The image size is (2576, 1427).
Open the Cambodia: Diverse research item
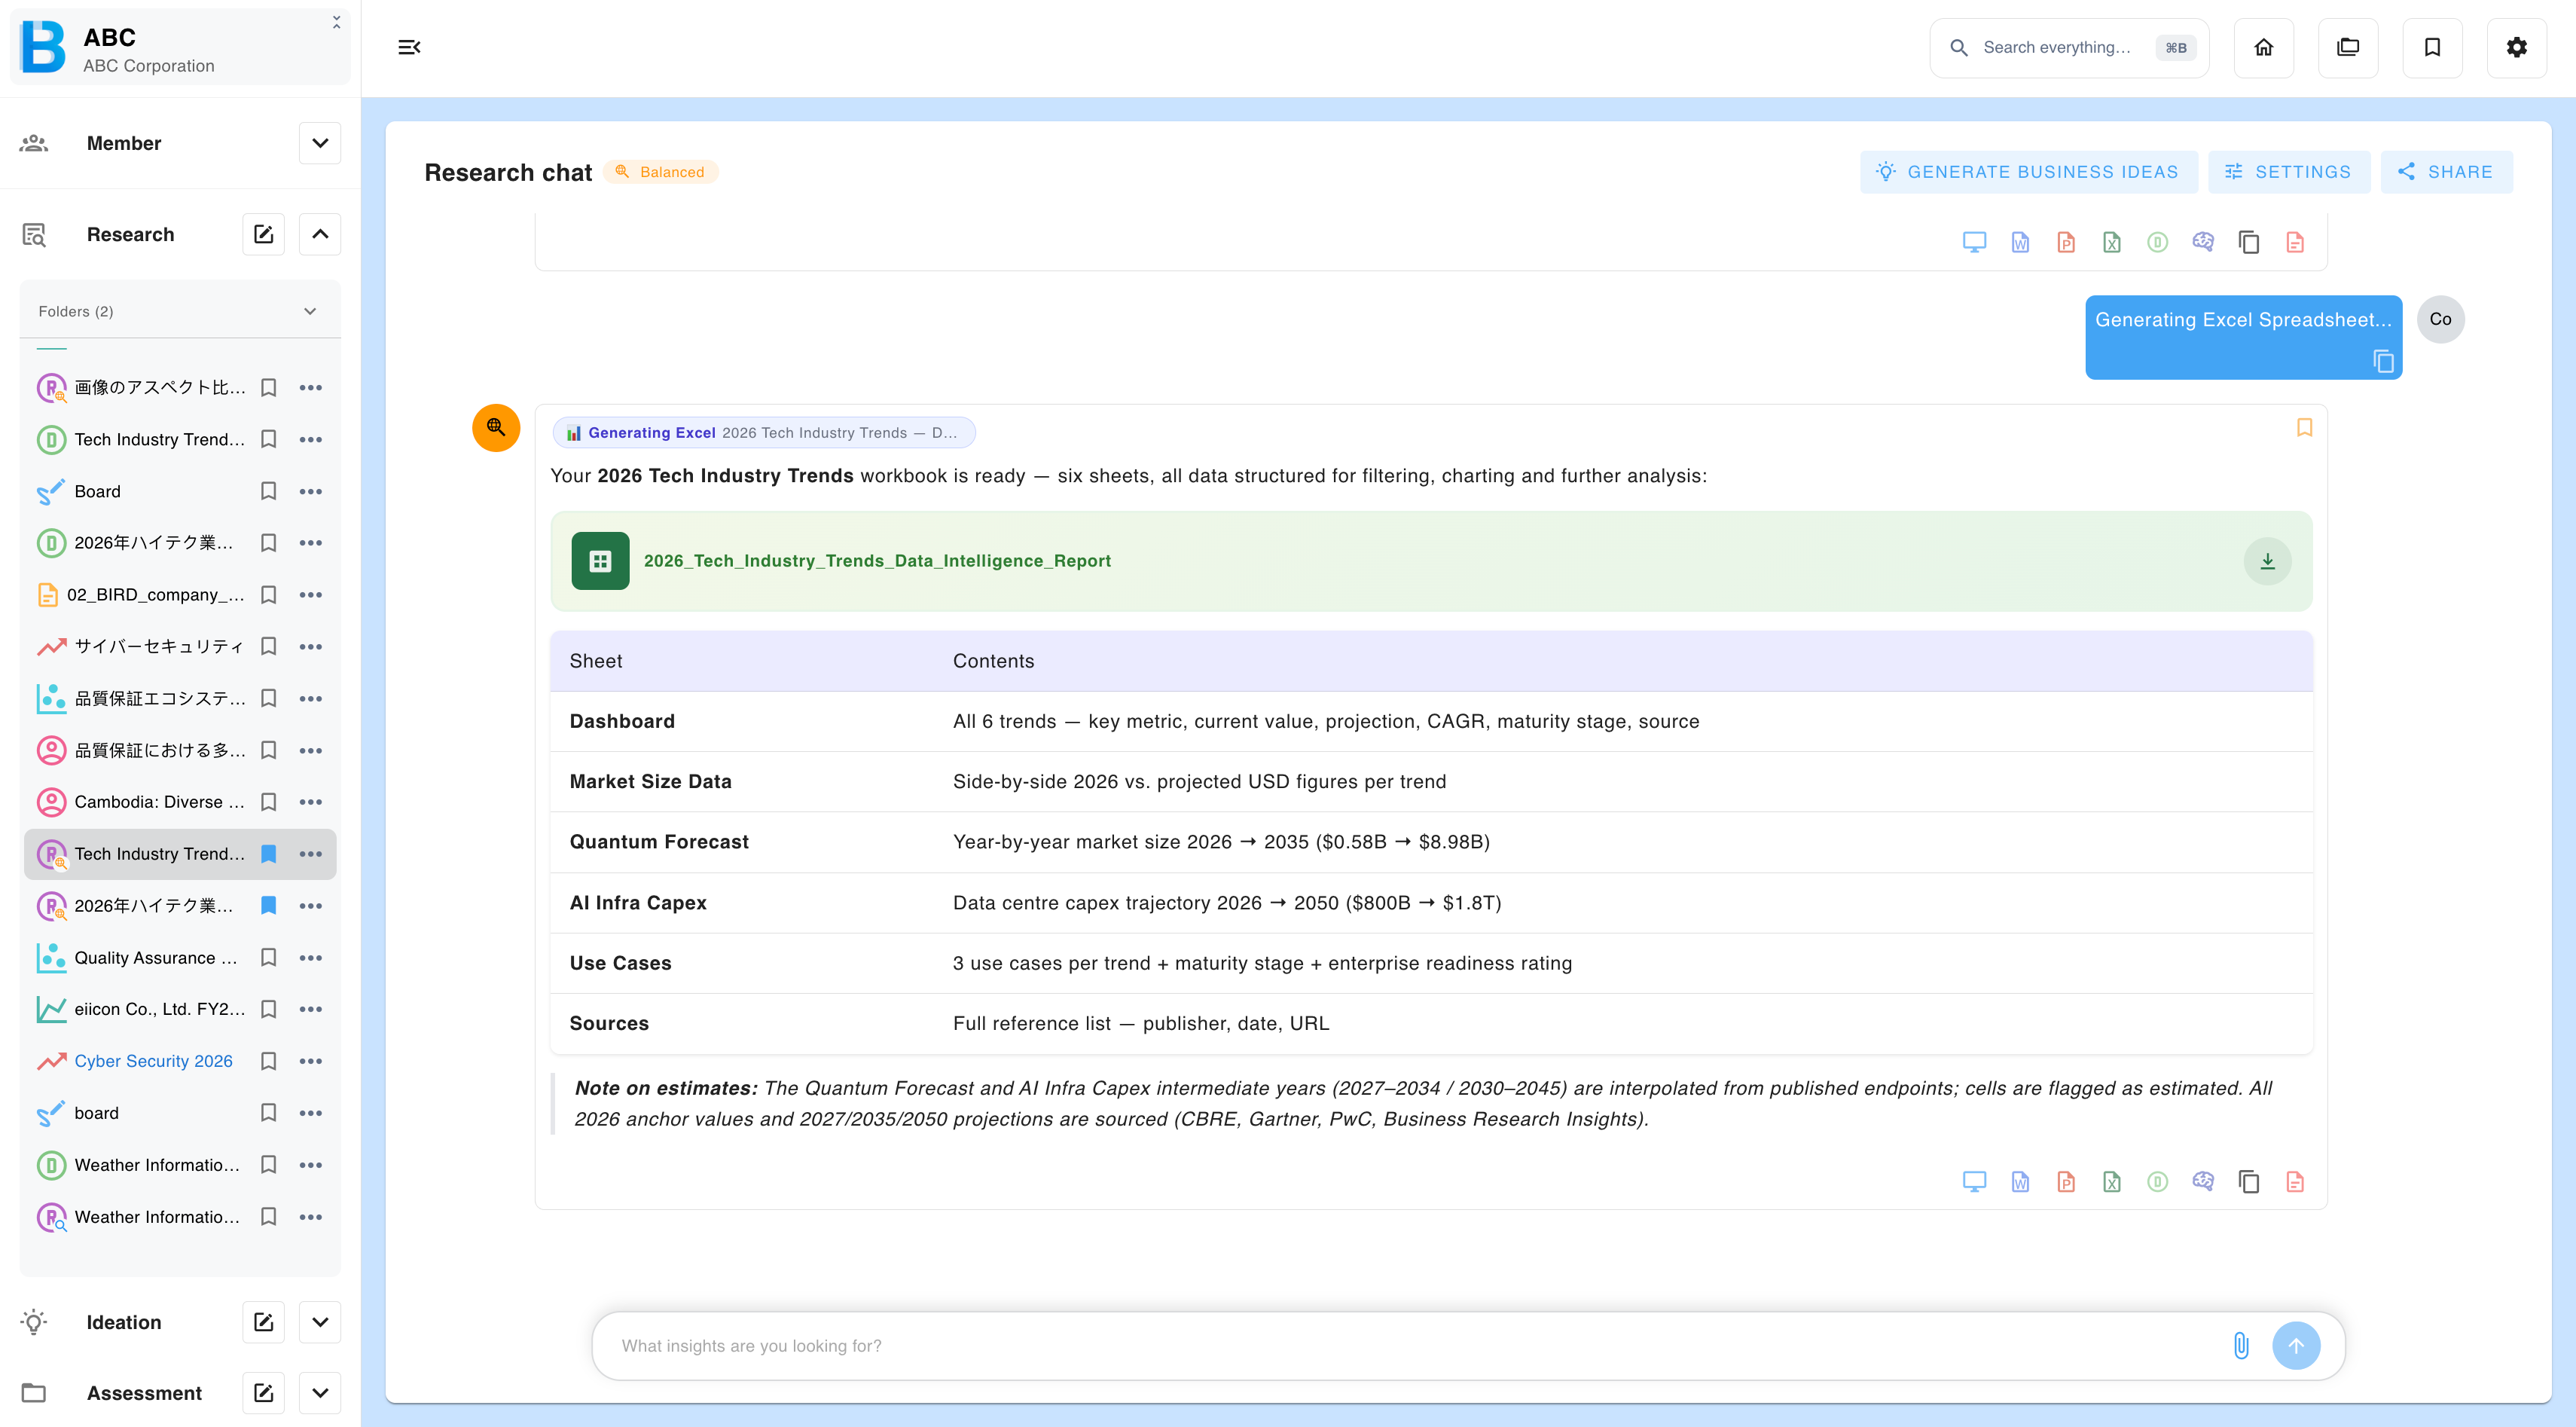coord(159,802)
